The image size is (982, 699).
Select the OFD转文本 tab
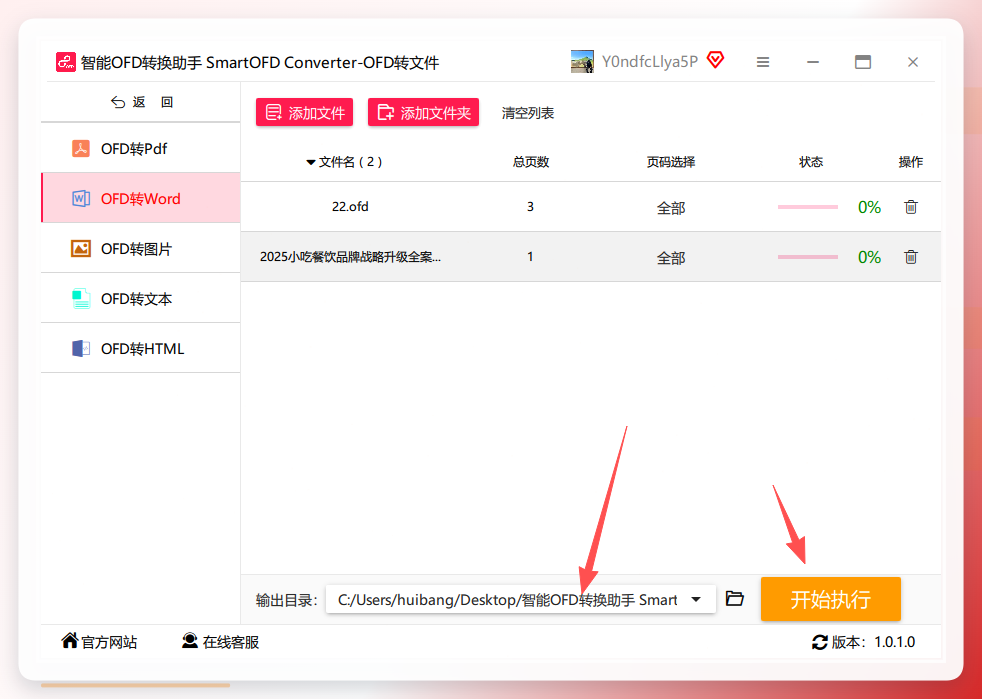(141, 299)
